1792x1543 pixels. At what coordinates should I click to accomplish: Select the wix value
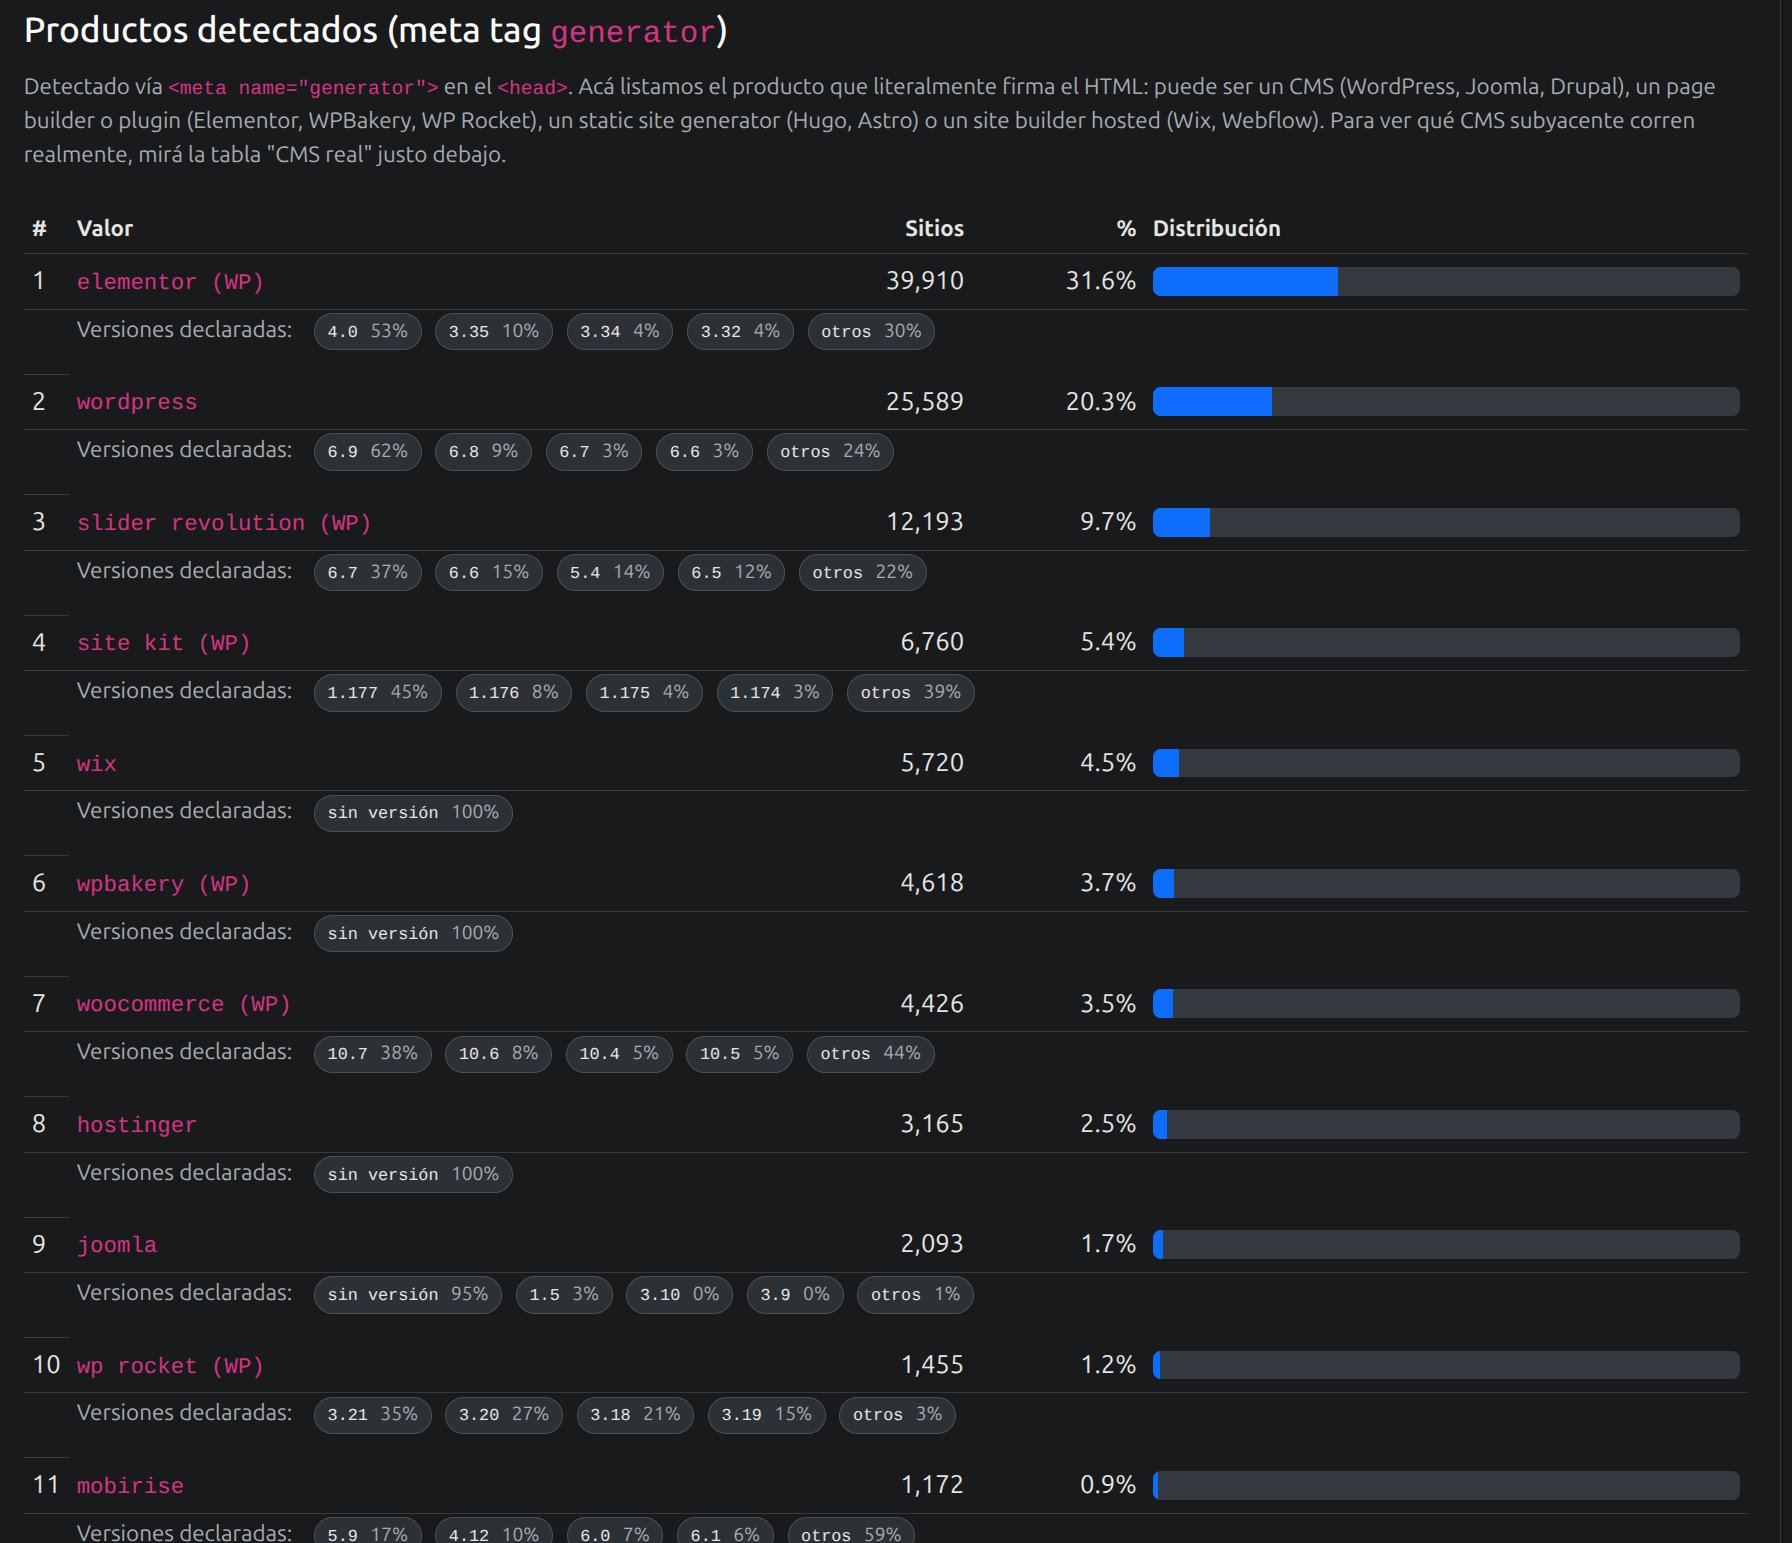click(97, 764)
